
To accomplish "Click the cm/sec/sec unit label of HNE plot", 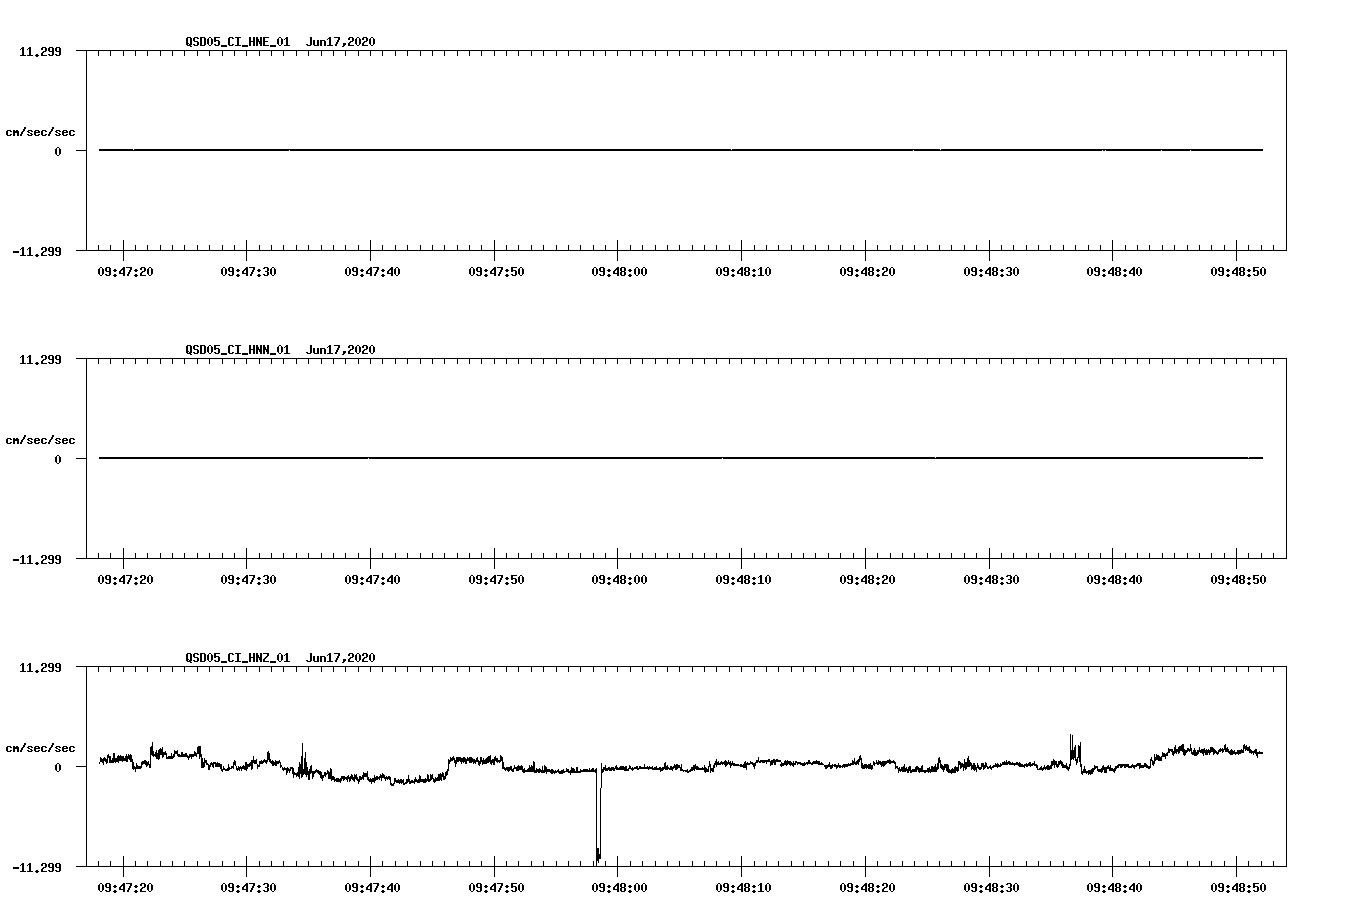I will click(40, 132).
